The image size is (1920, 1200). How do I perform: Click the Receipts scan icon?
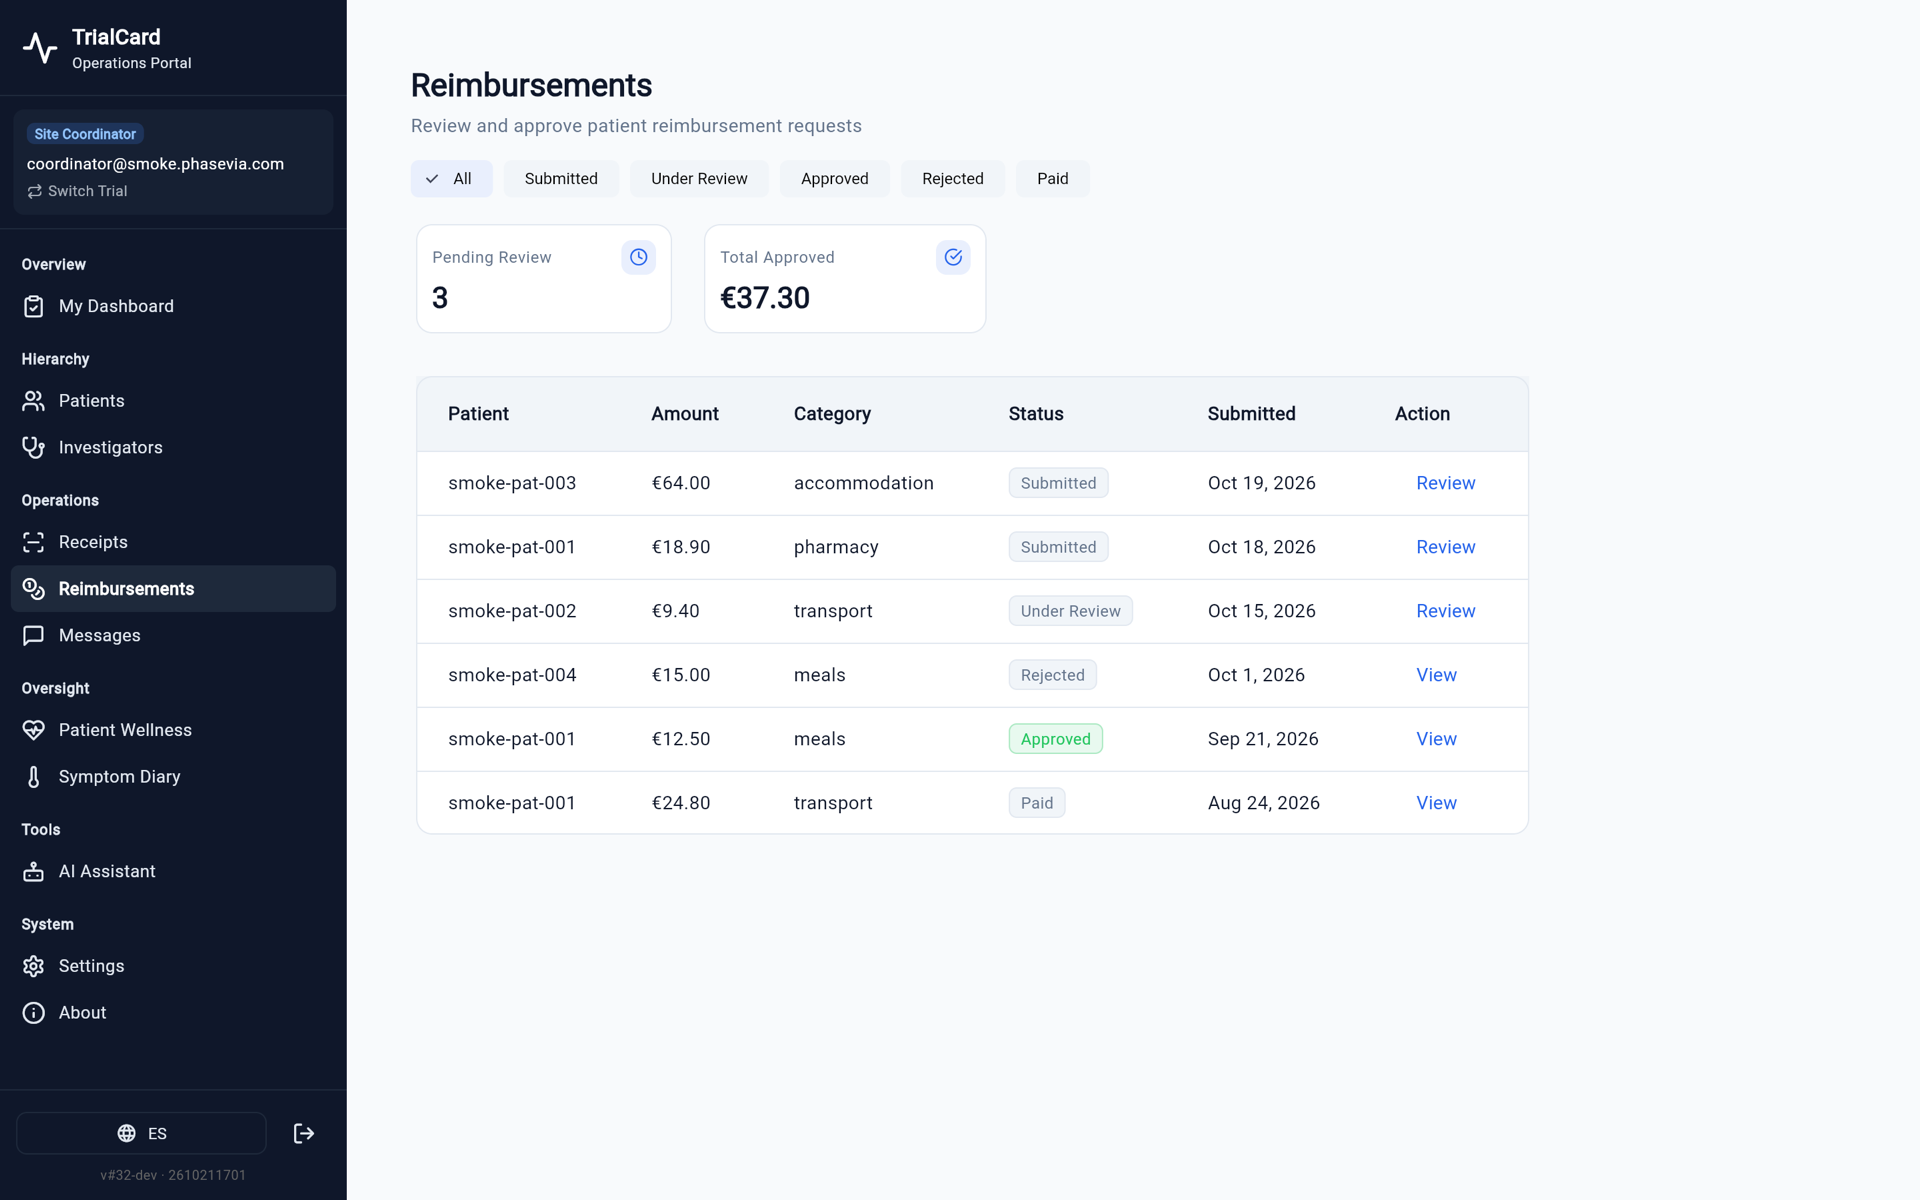(x=33, y=542)
